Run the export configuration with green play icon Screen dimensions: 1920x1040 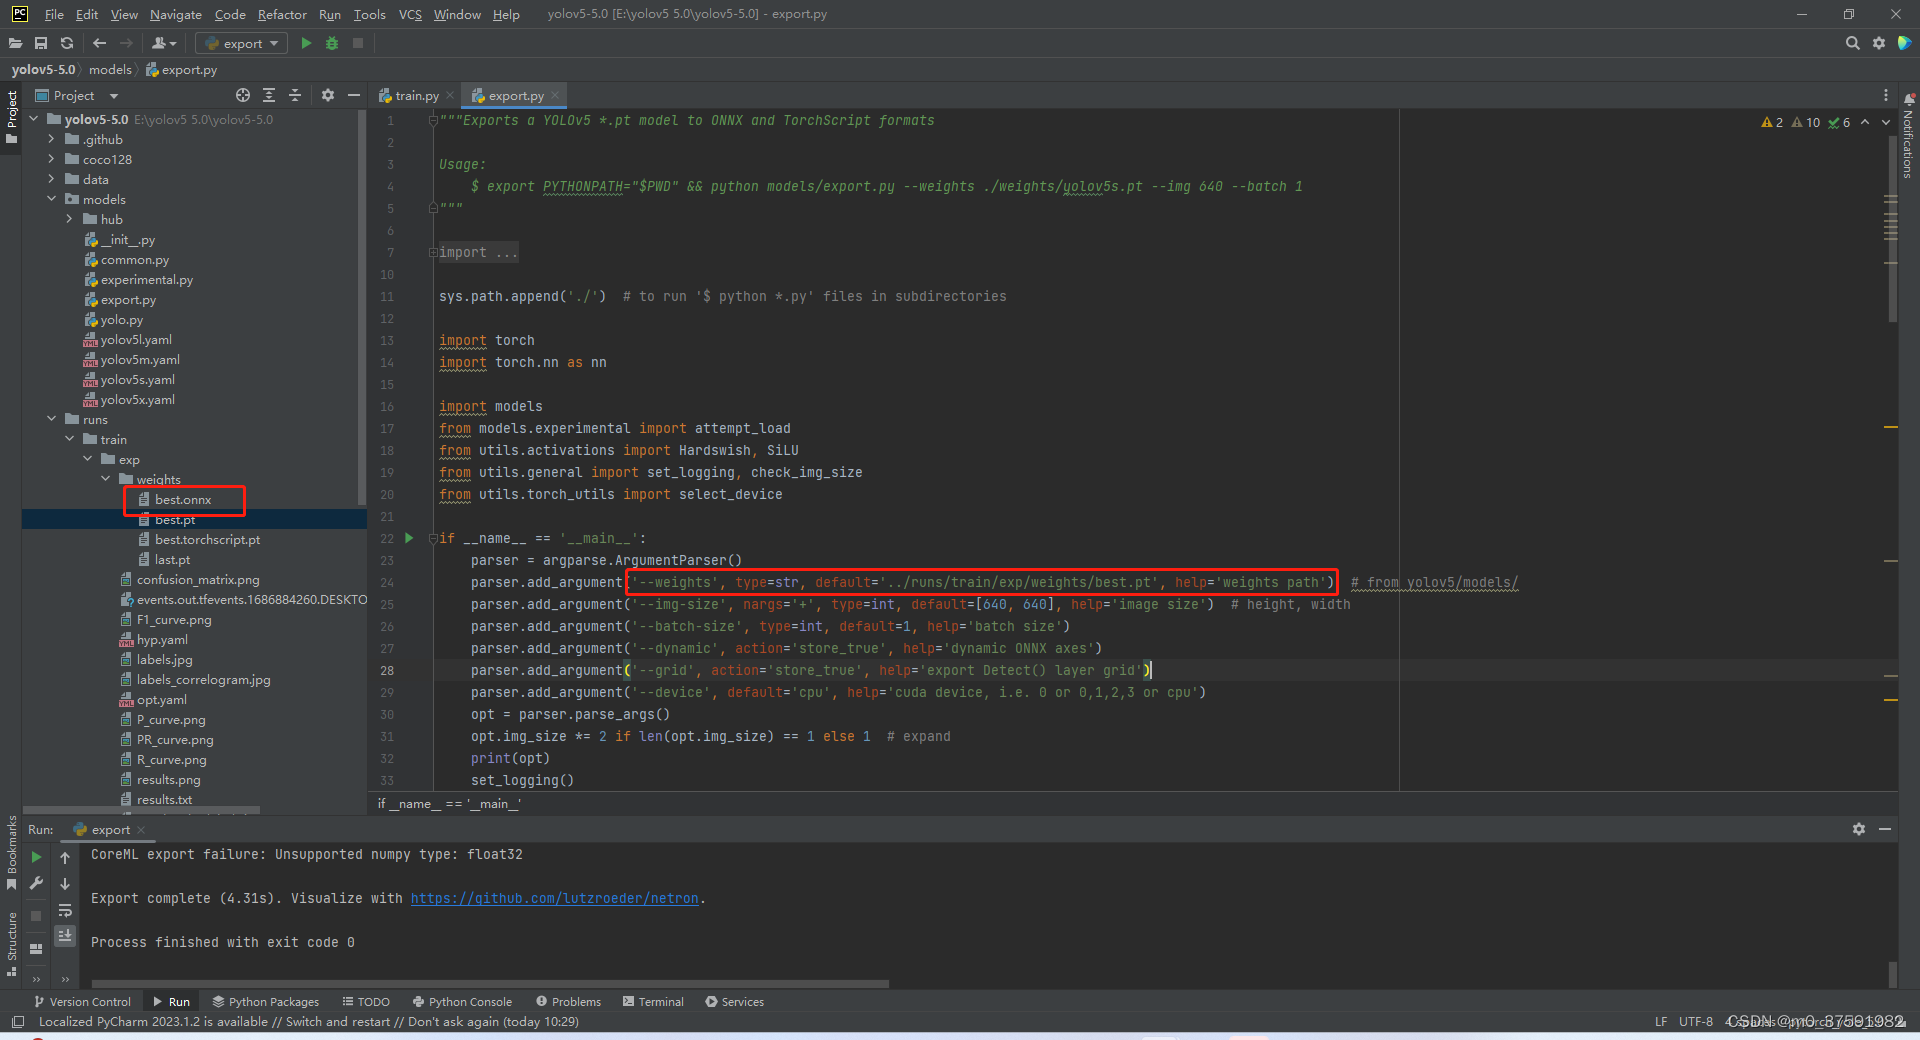click(306, 43)
